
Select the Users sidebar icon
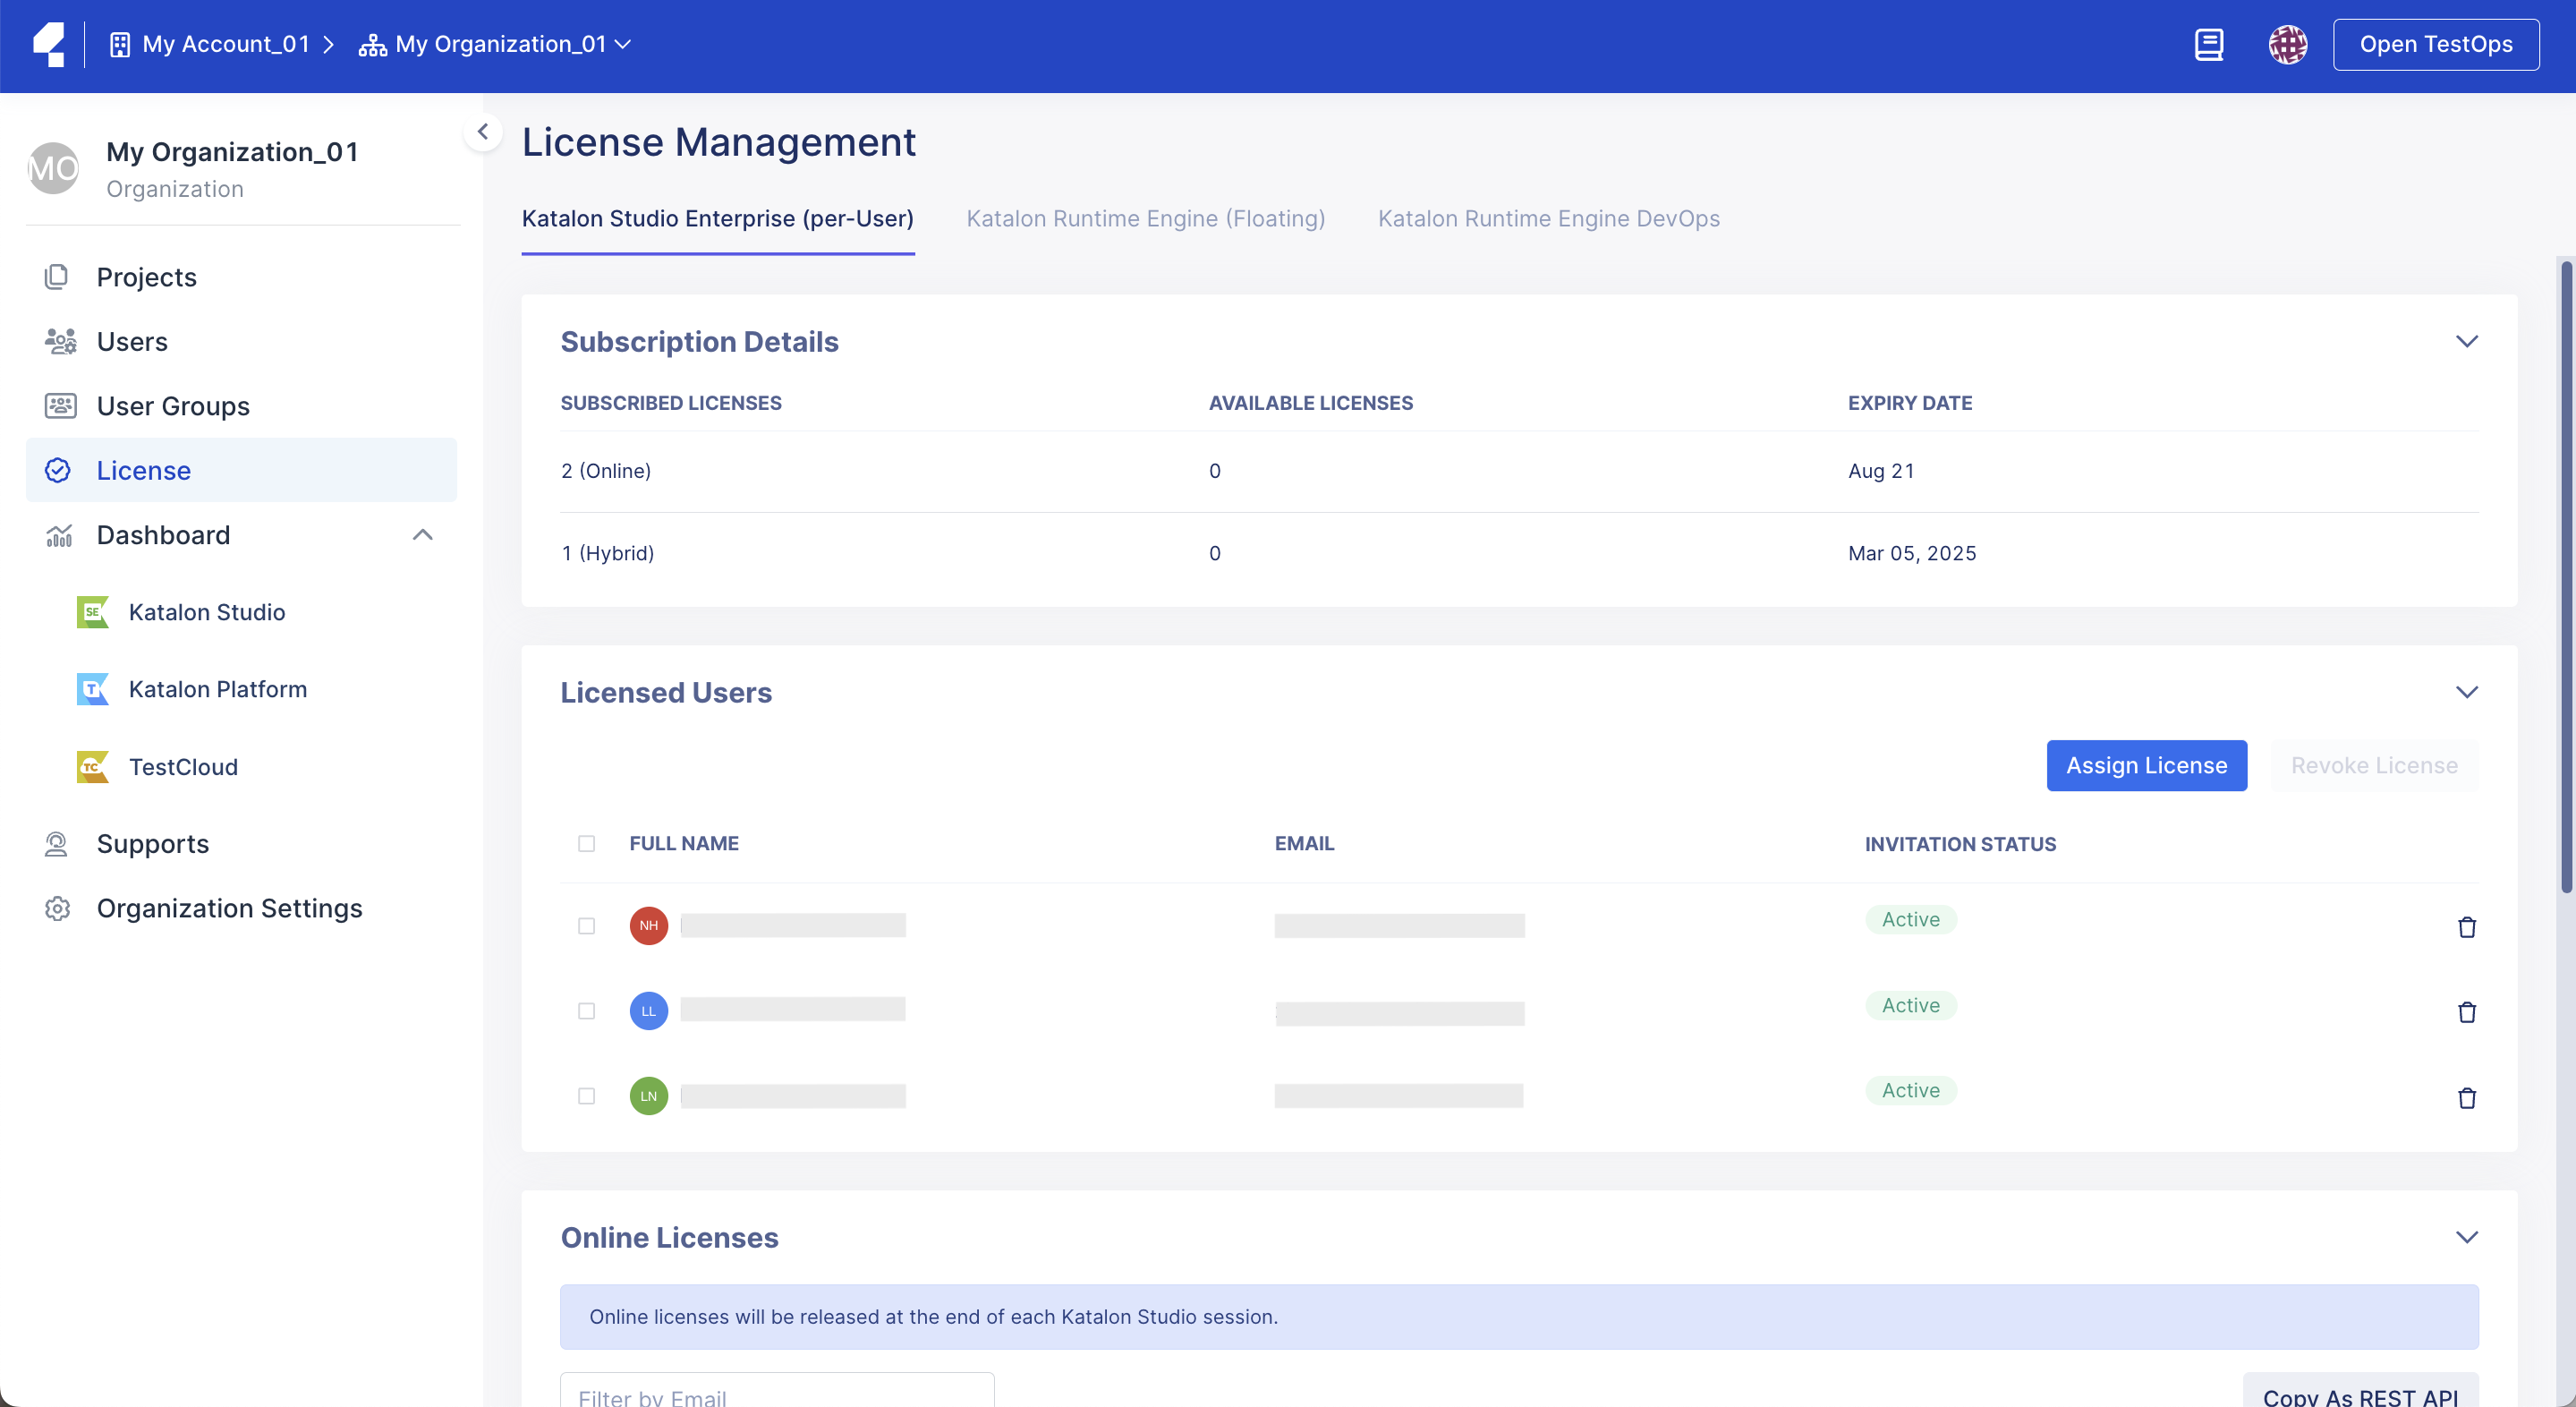click(x=59, y=341)
